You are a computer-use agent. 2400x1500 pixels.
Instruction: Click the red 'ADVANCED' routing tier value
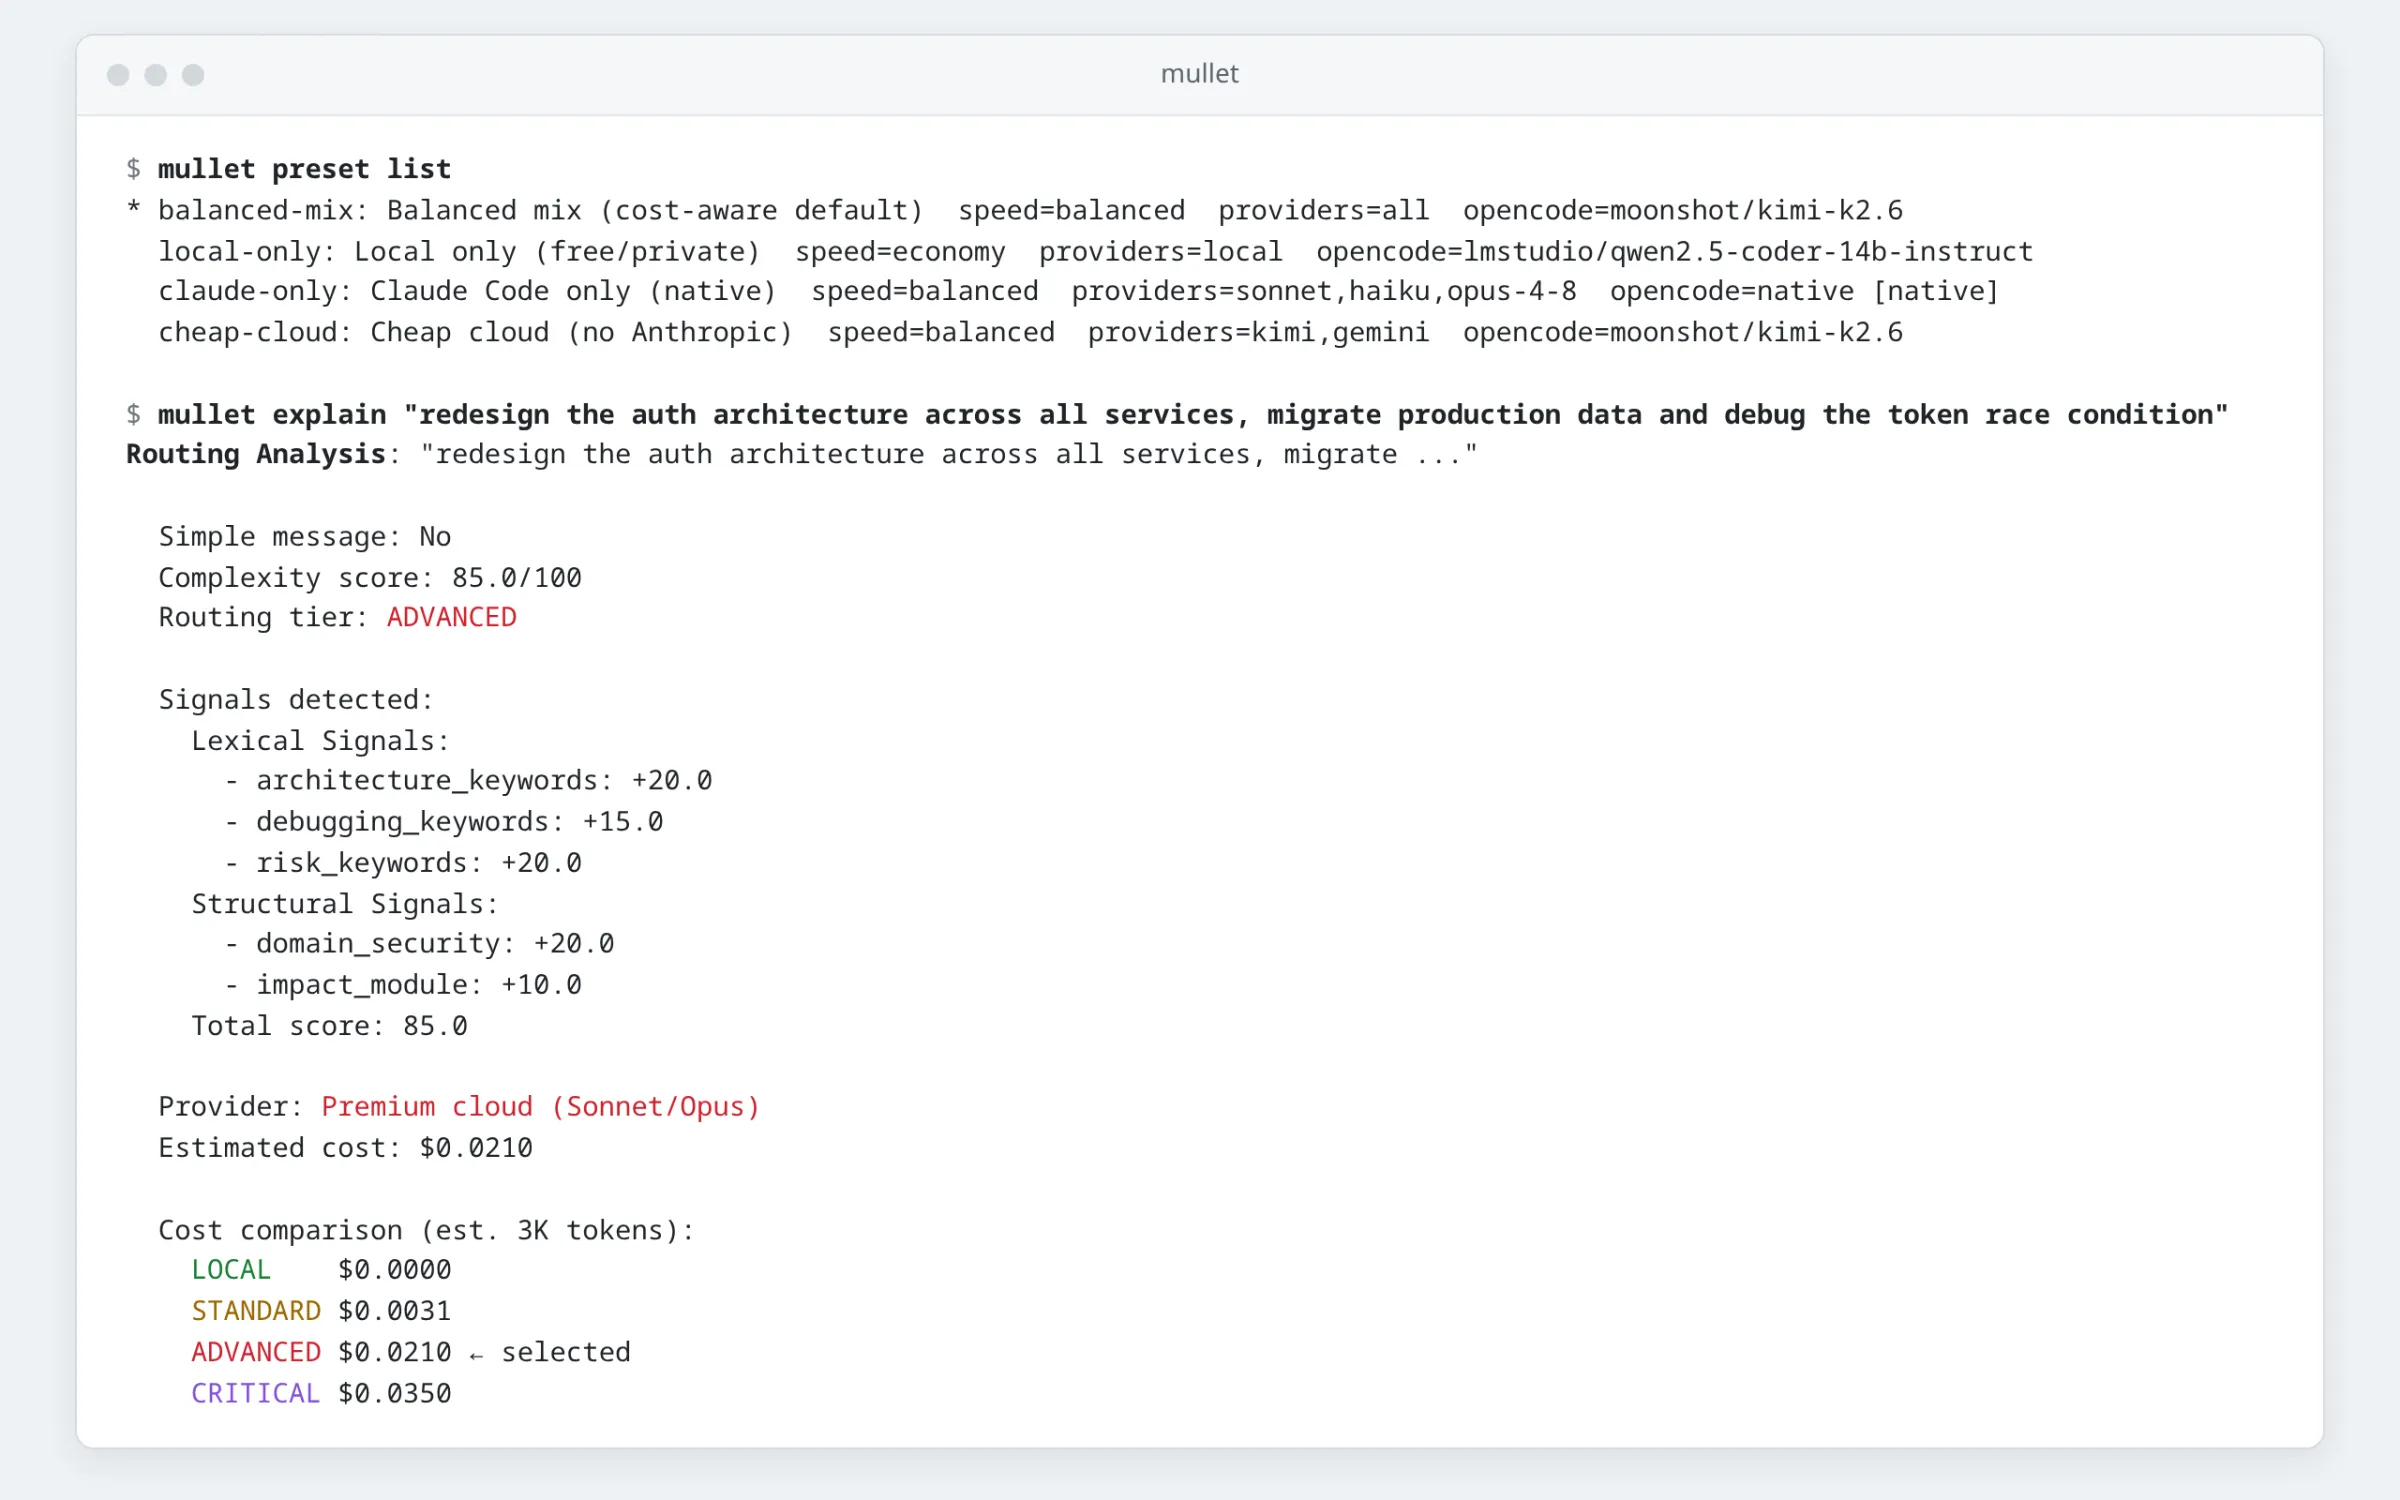[452, 617]
